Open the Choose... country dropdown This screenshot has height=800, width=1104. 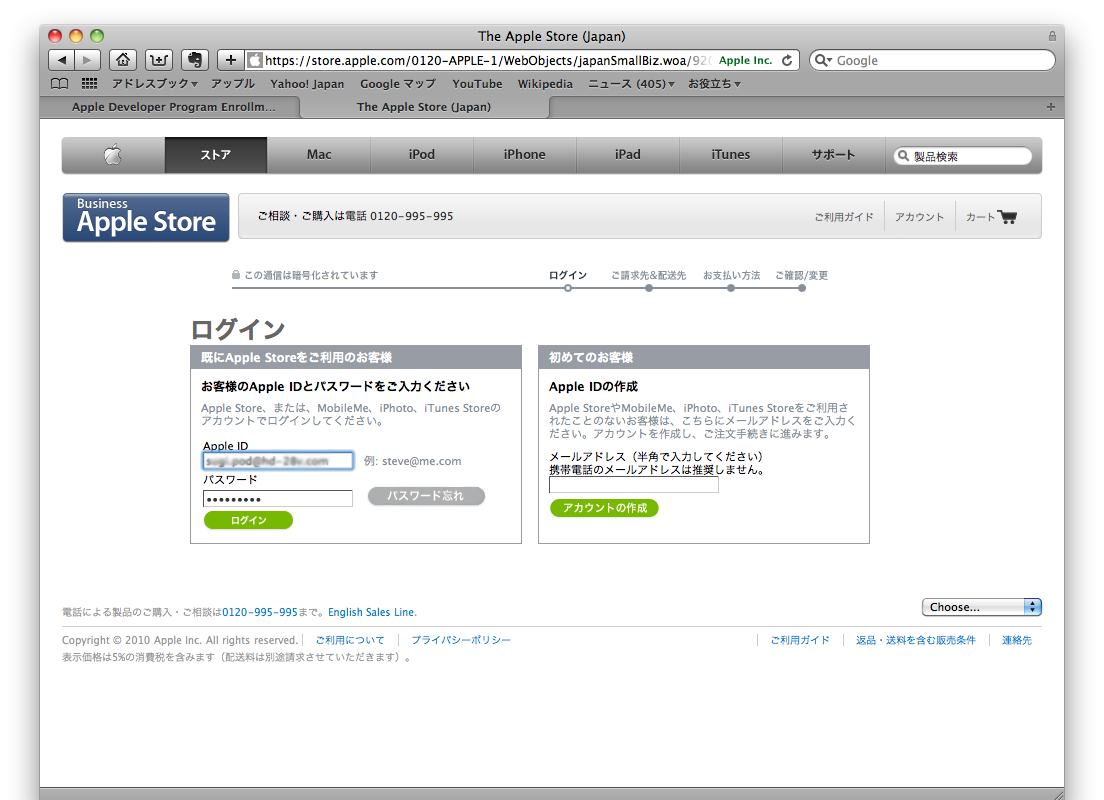(x=981, y=607)
